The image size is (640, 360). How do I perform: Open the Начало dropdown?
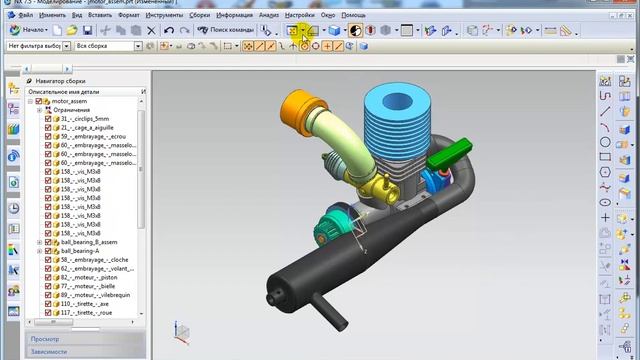pos(29,30)
